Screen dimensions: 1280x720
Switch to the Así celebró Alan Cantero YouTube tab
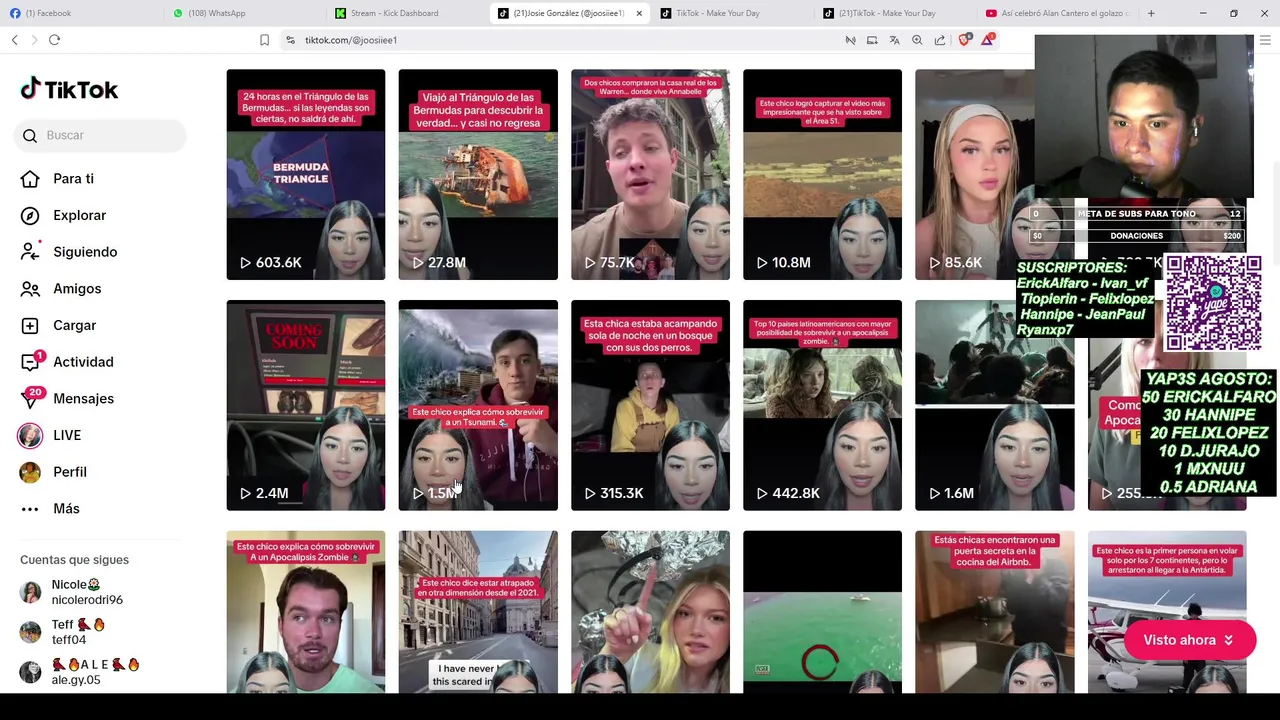1058,13
